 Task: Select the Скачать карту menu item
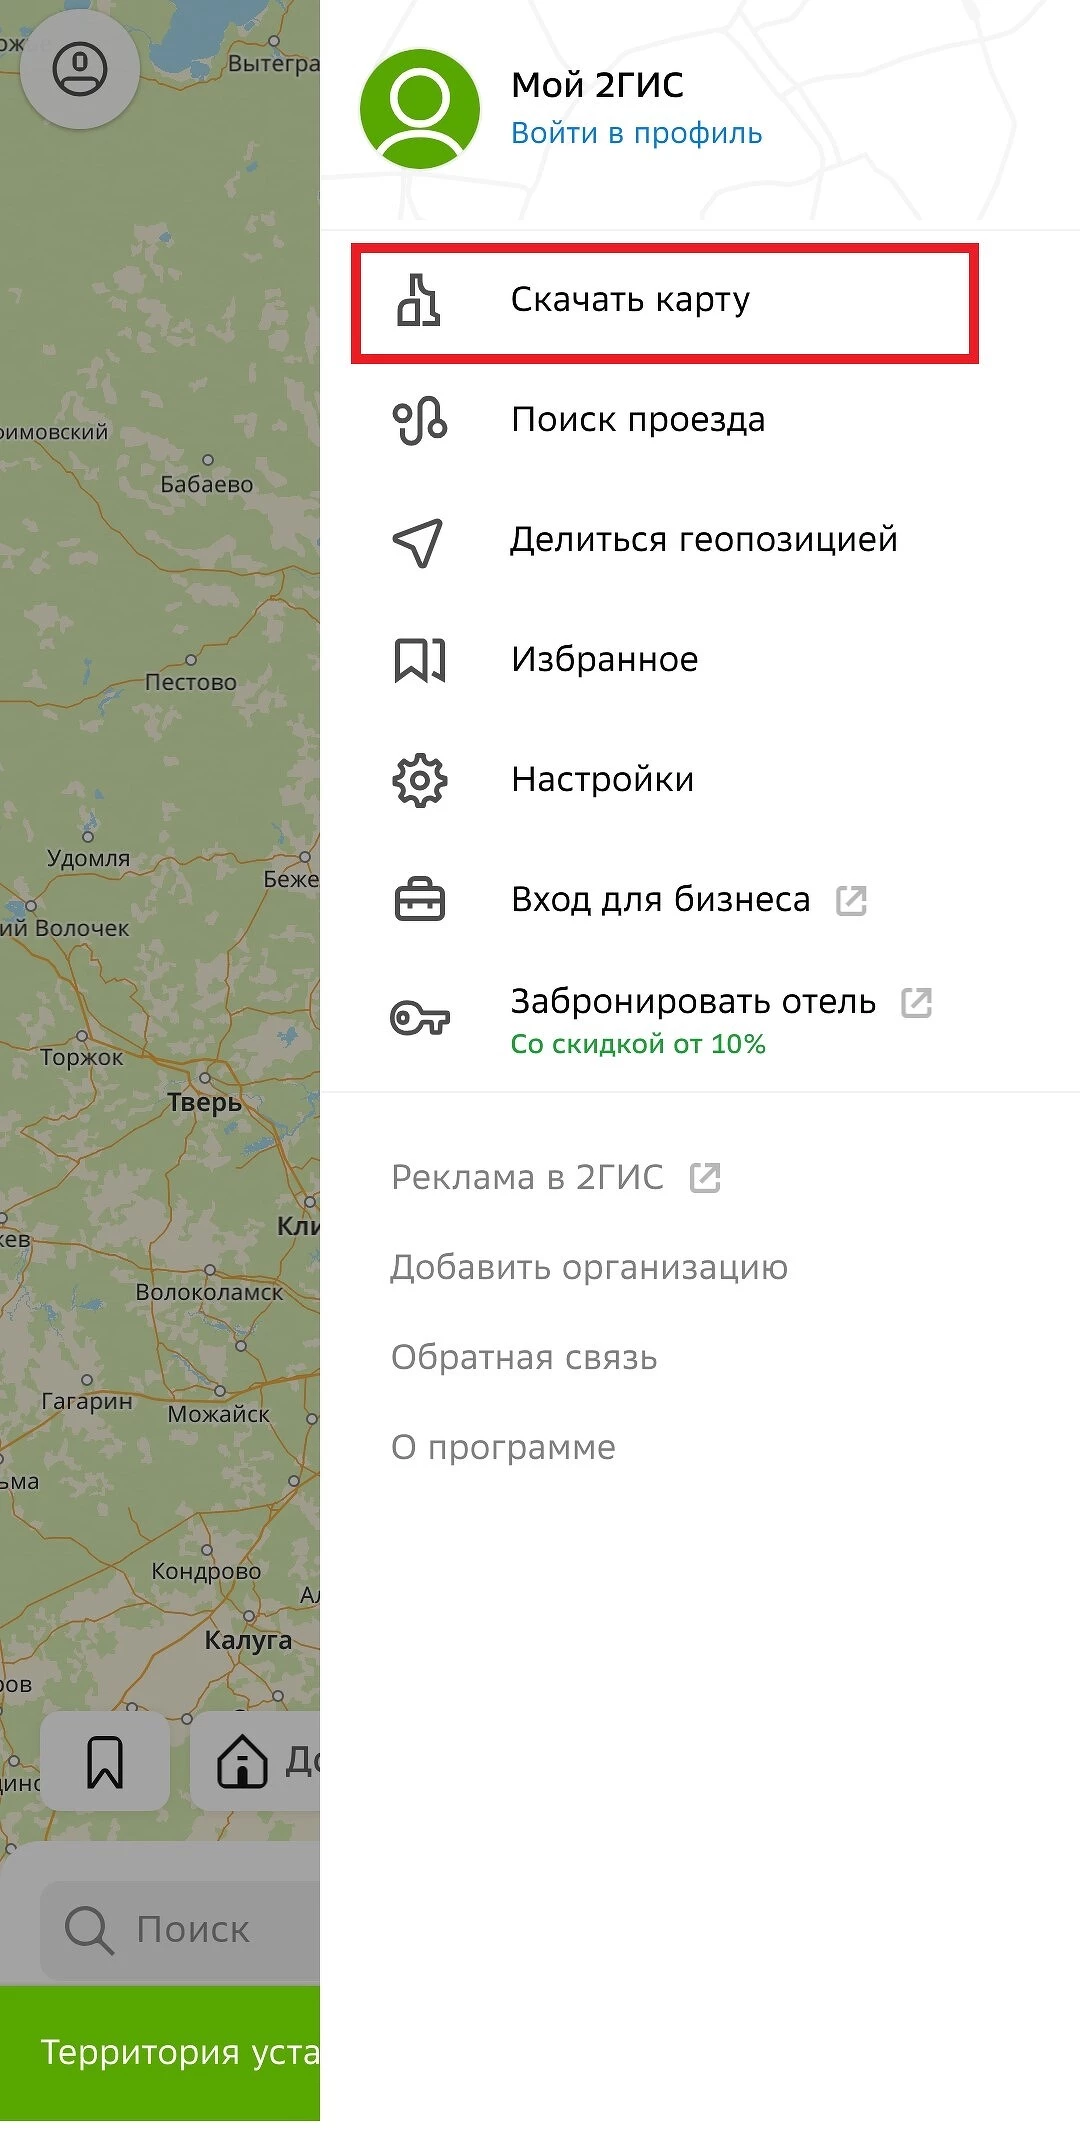coord(630,300)
